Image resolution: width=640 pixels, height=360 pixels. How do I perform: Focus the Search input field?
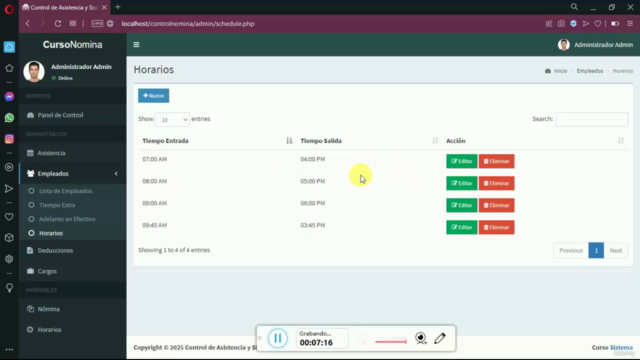click(x=591, y=119)
